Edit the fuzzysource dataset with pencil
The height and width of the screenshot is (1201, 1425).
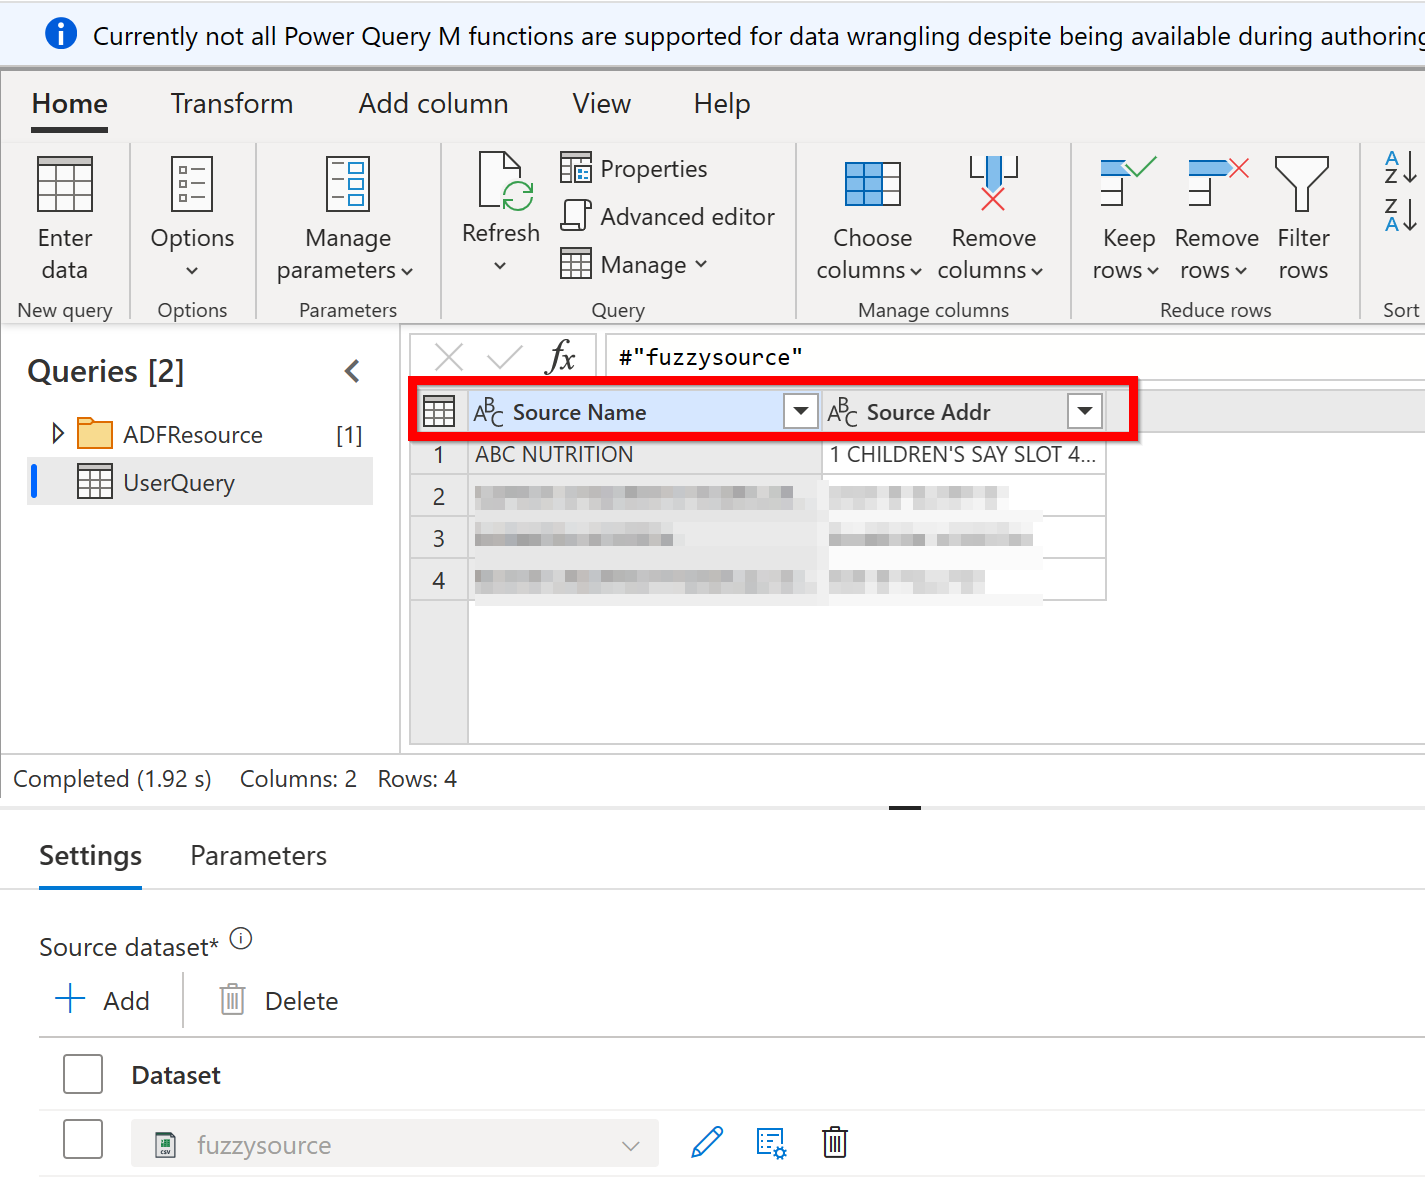coord(707,1143)
